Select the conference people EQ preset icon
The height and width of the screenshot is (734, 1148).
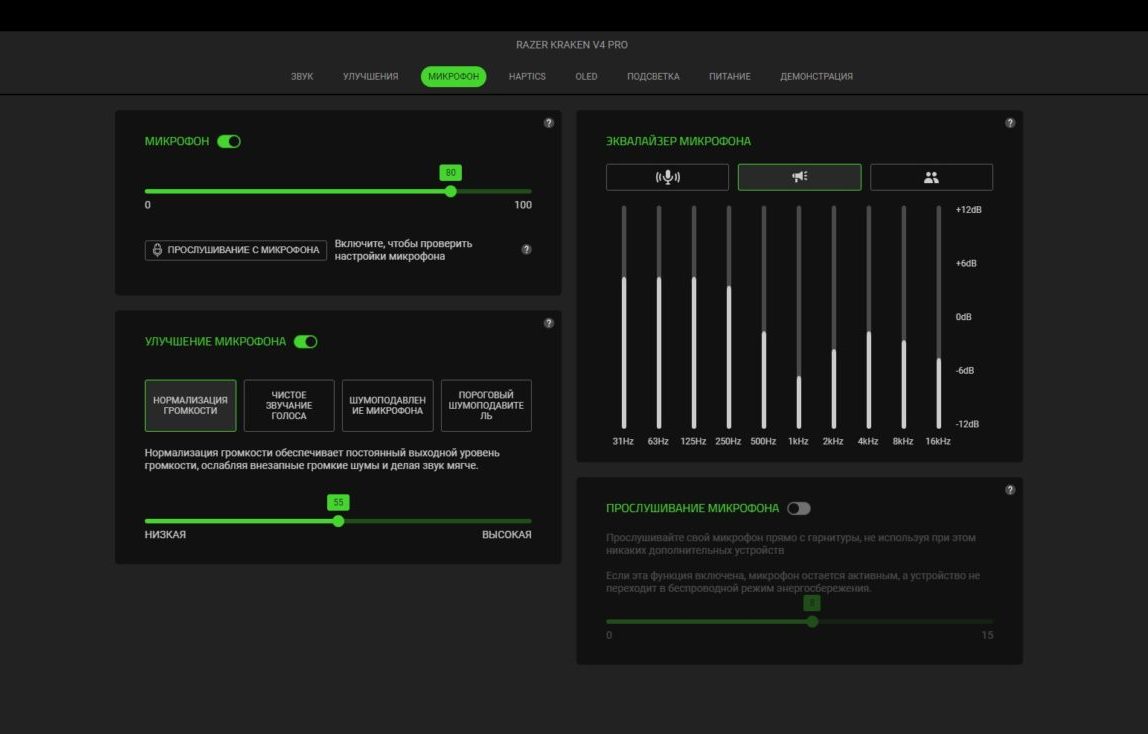point(931,177)
